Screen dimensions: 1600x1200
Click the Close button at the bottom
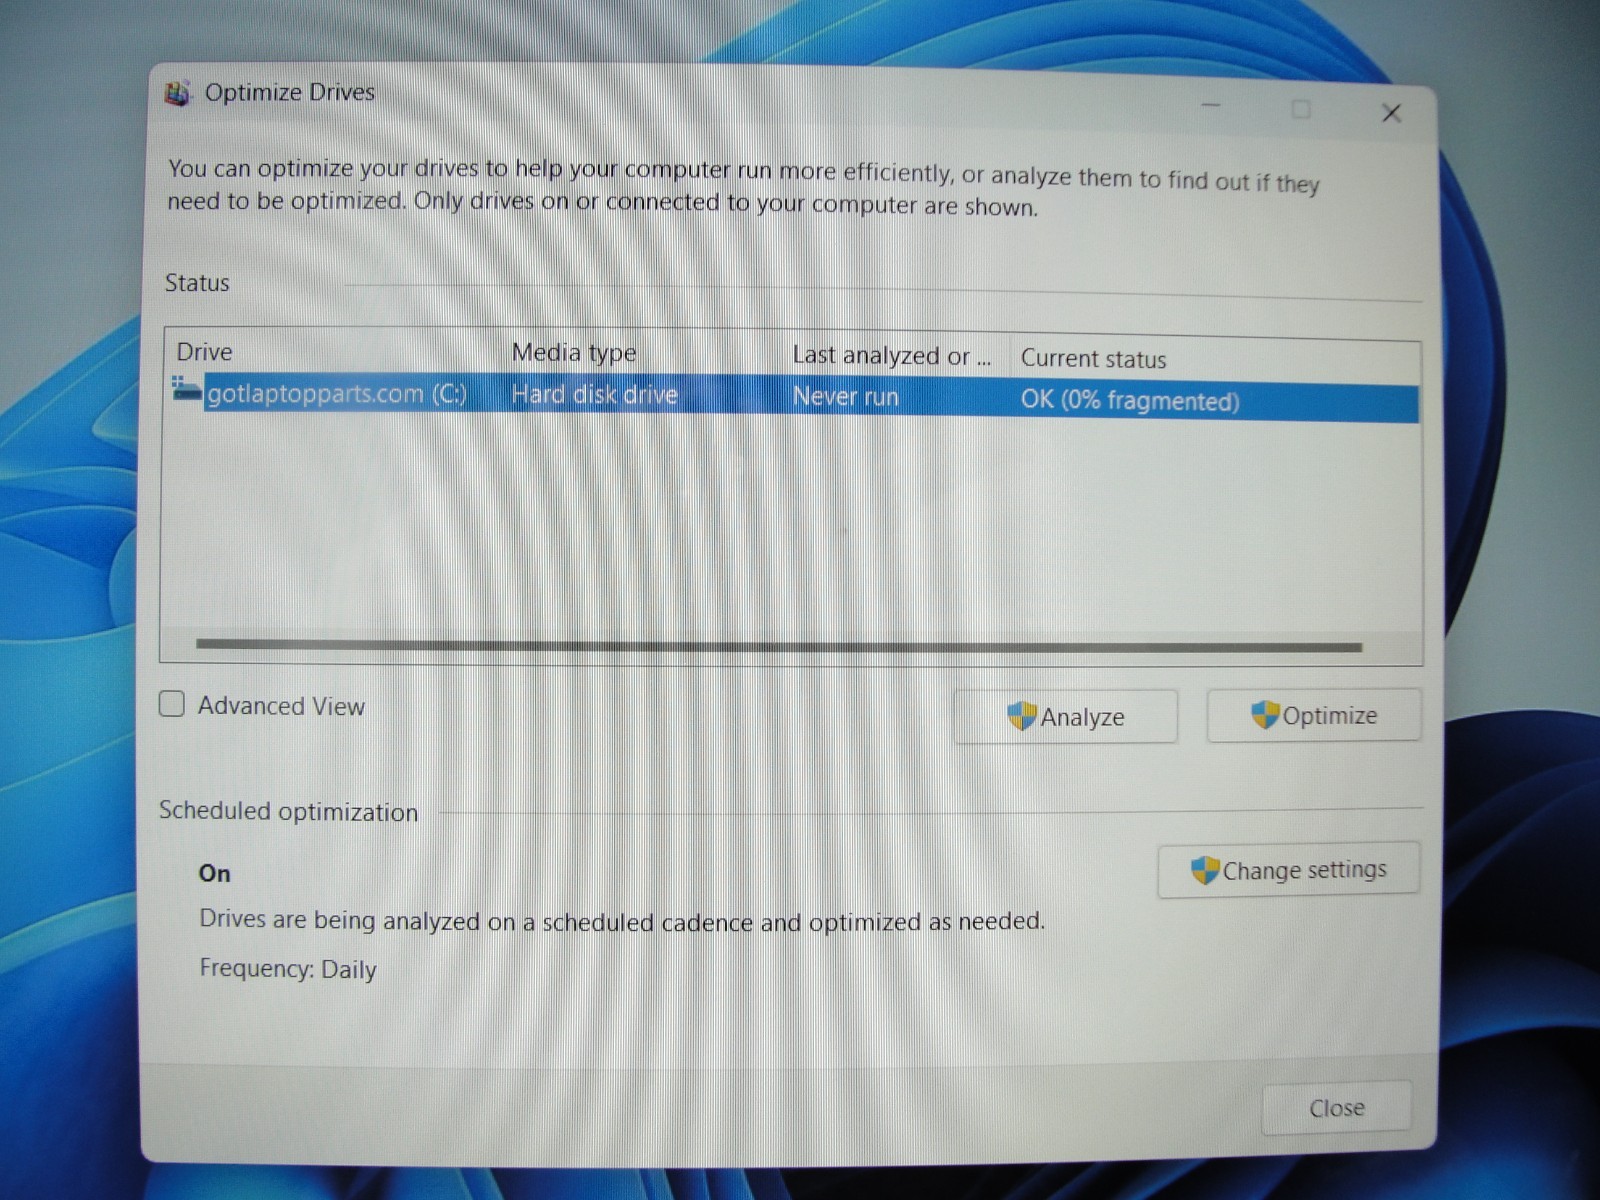[1336, 1108]
